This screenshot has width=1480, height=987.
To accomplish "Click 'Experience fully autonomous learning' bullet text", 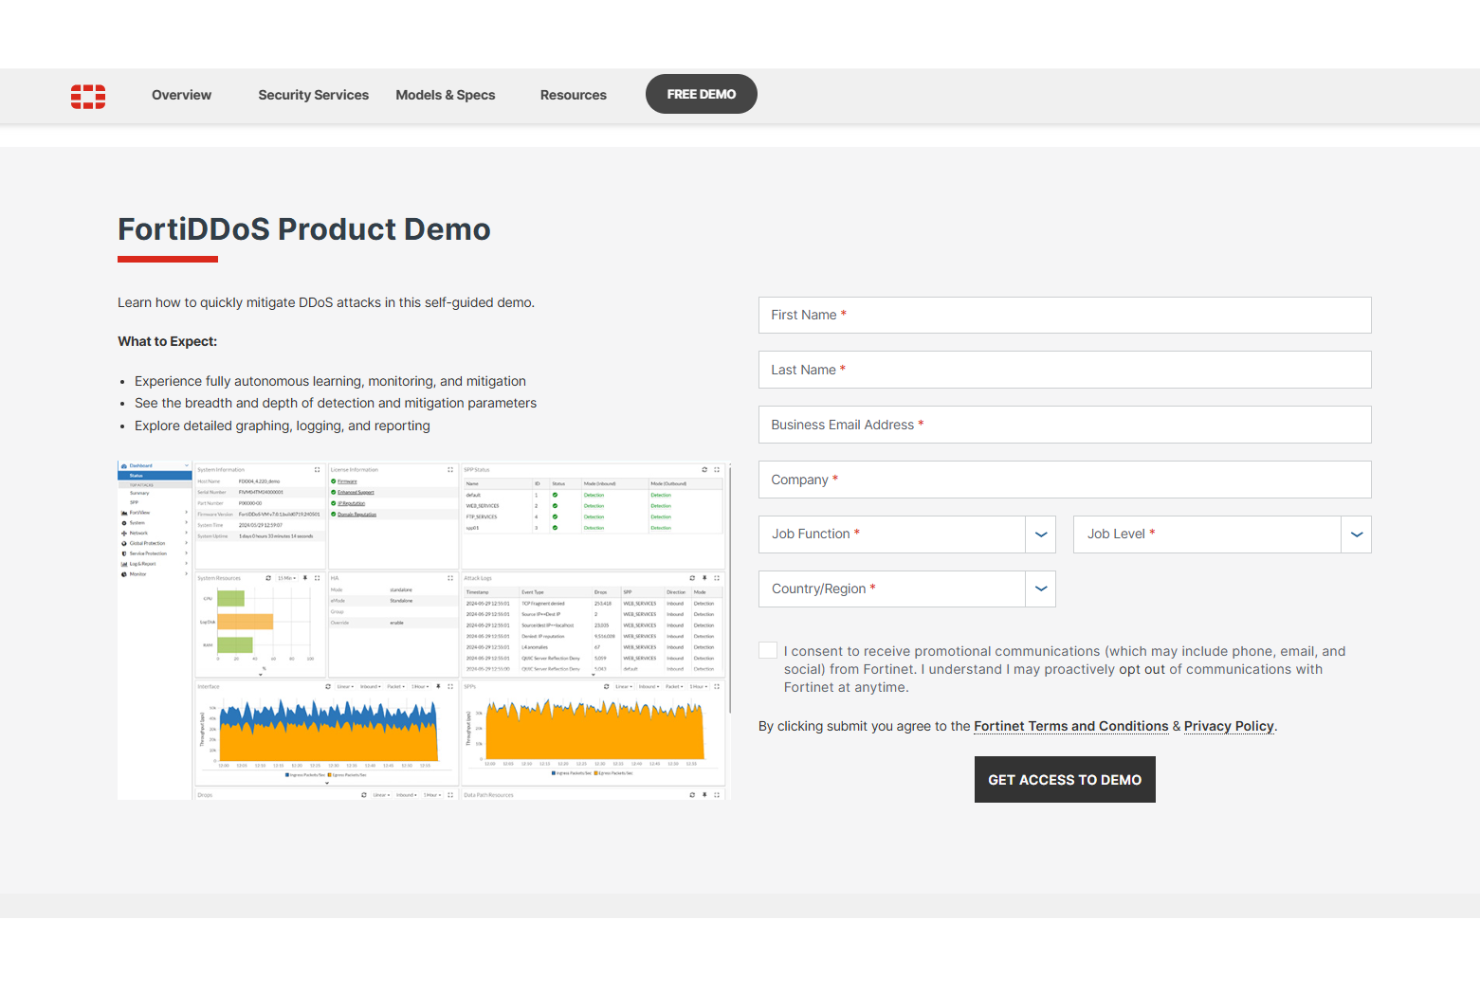I will point(330,381).
